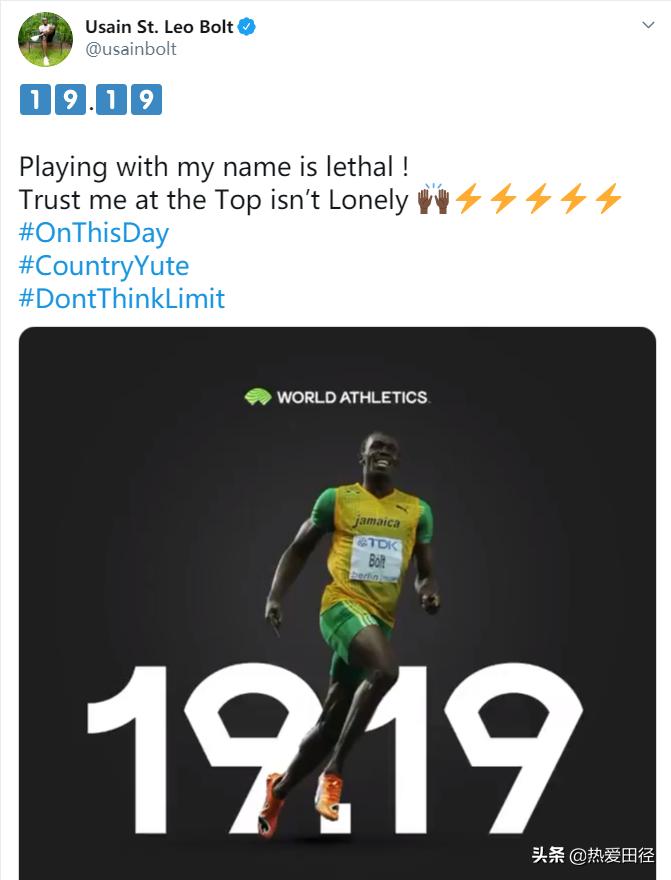Expand the tweet options chevron
Viewport: 671px width, 880px height.
[x=647, y=27]
